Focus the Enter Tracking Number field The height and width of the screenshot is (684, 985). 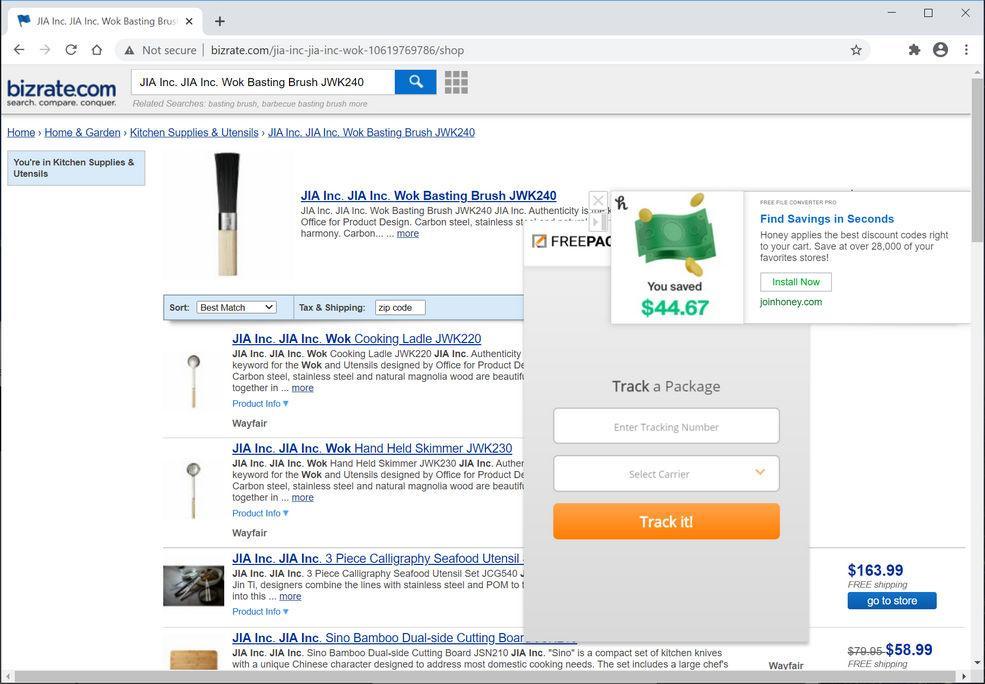point(666,426)
